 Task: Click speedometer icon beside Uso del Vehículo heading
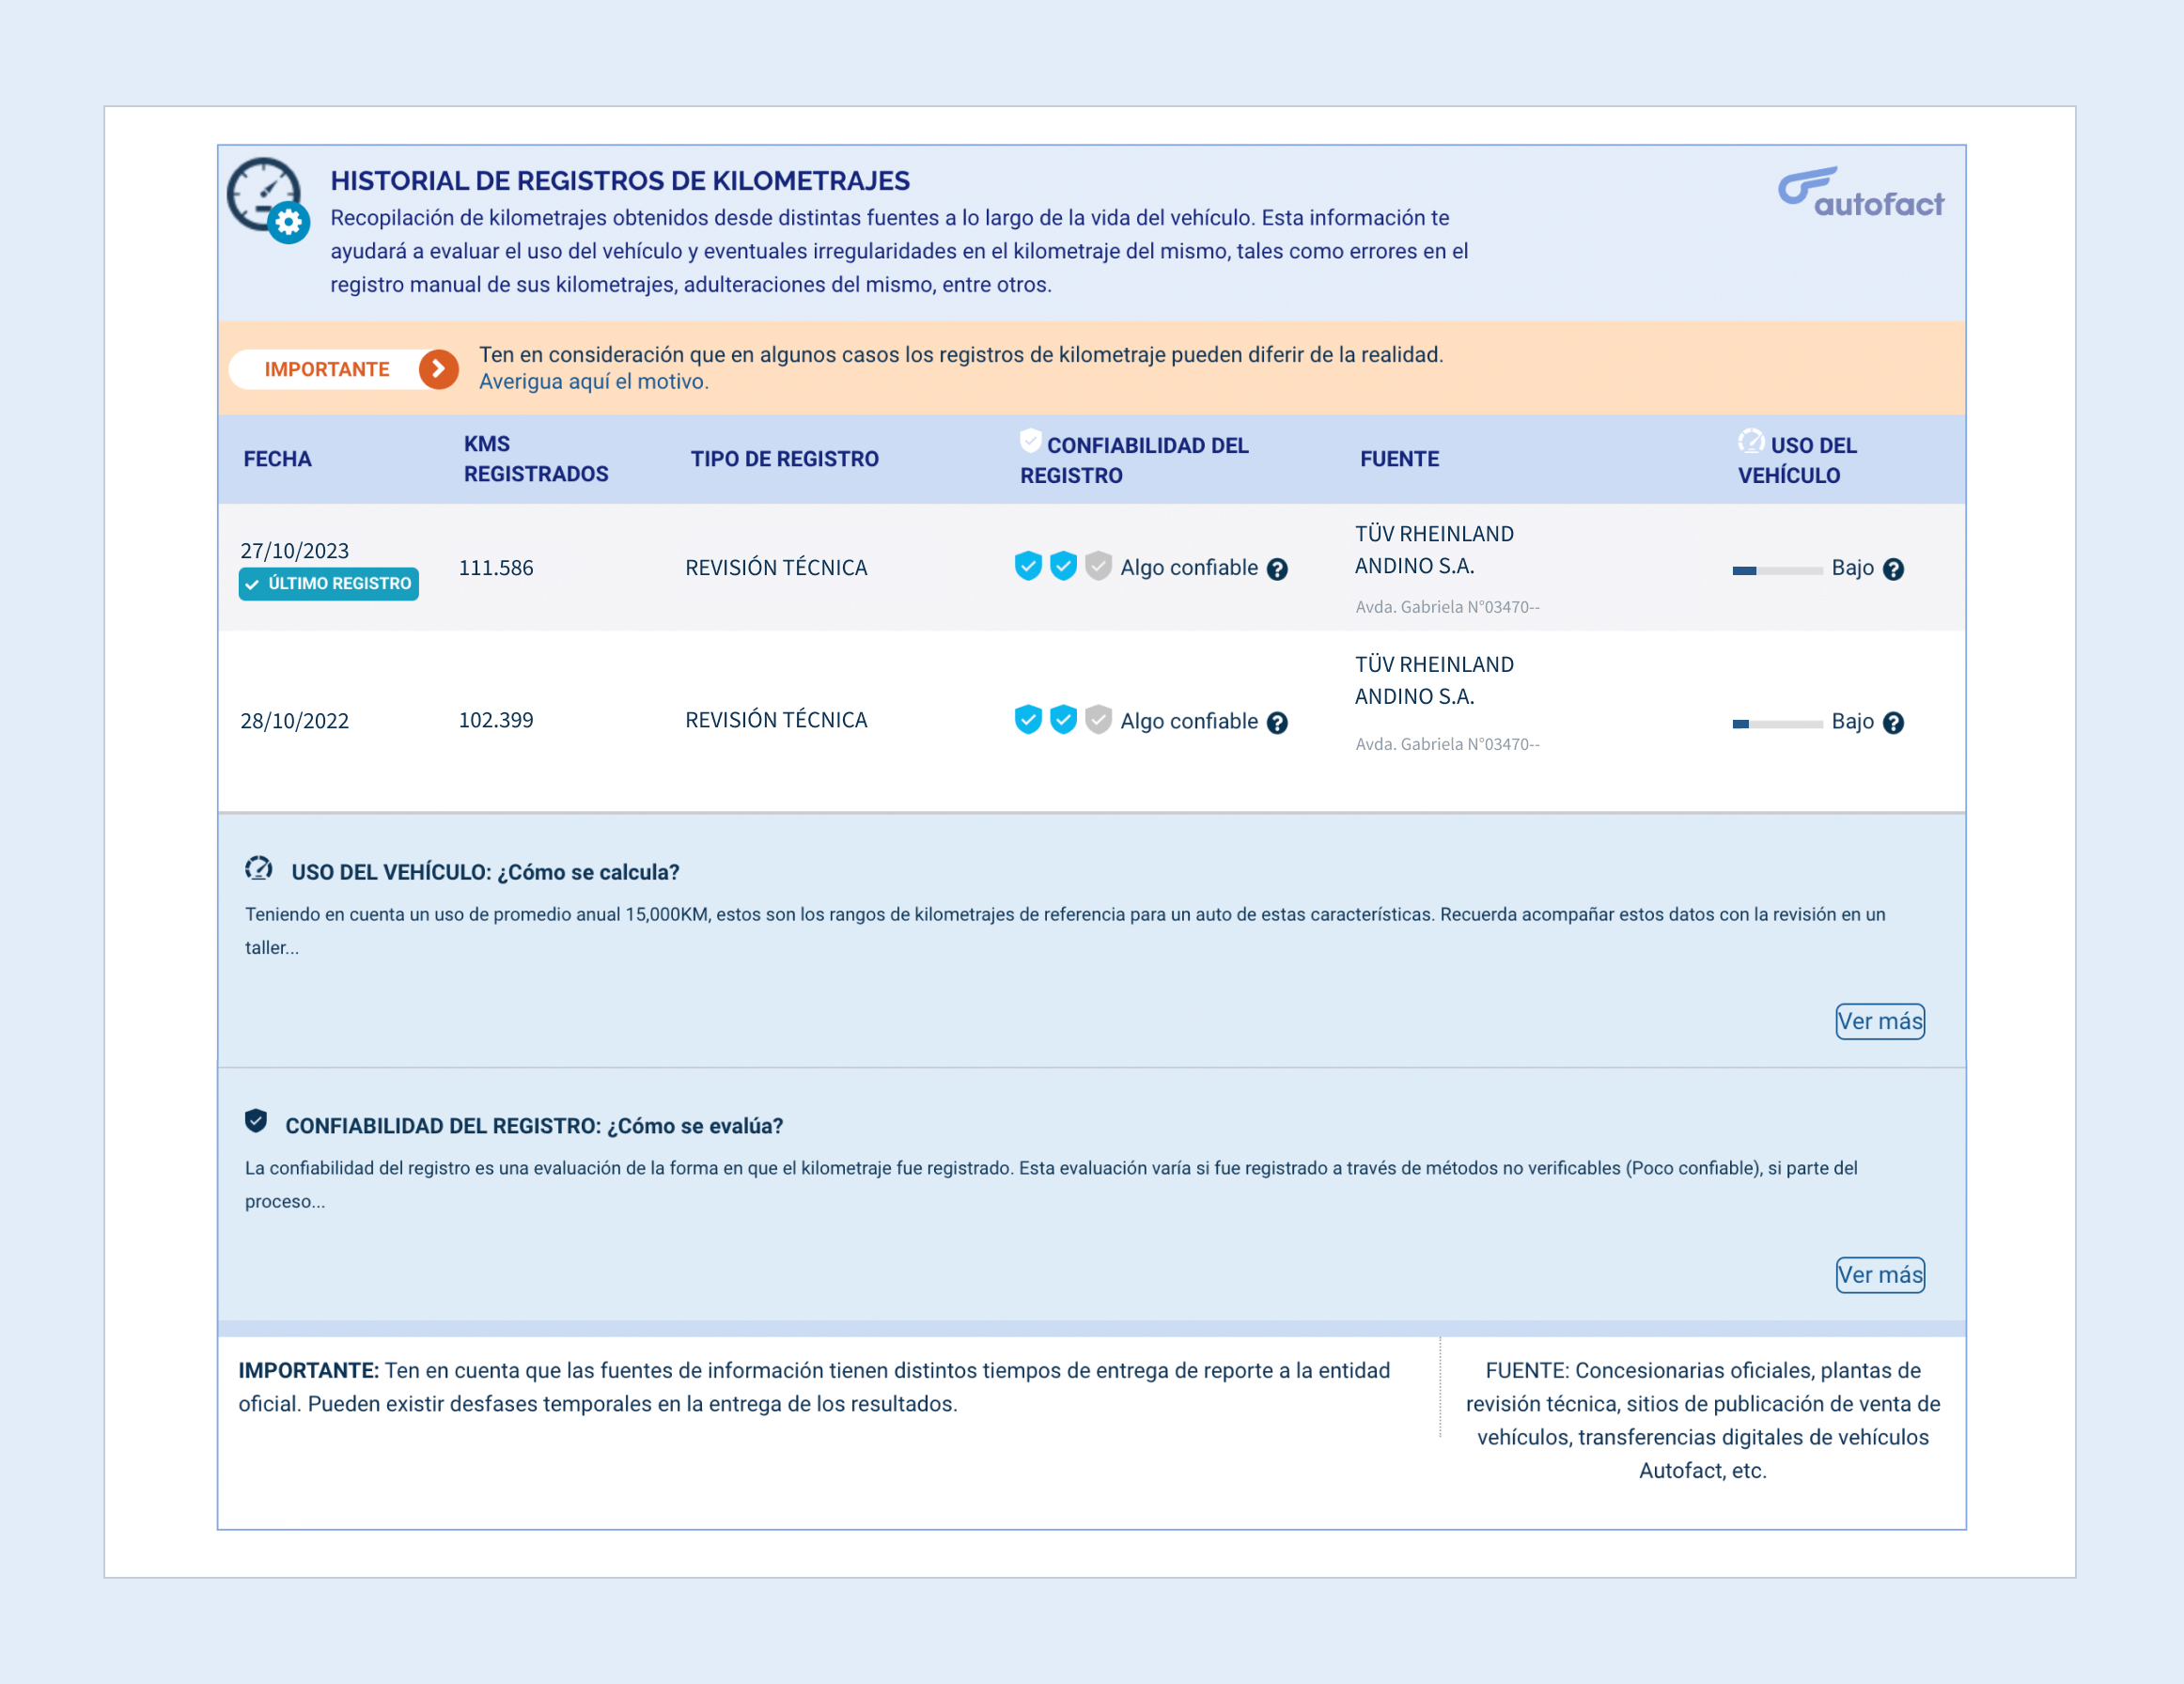259,868
